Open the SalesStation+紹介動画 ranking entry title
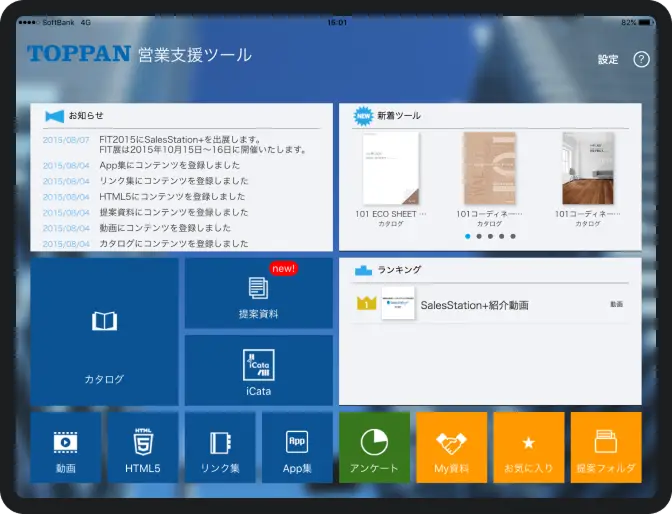The image size is (672, 514). [474, 305]
